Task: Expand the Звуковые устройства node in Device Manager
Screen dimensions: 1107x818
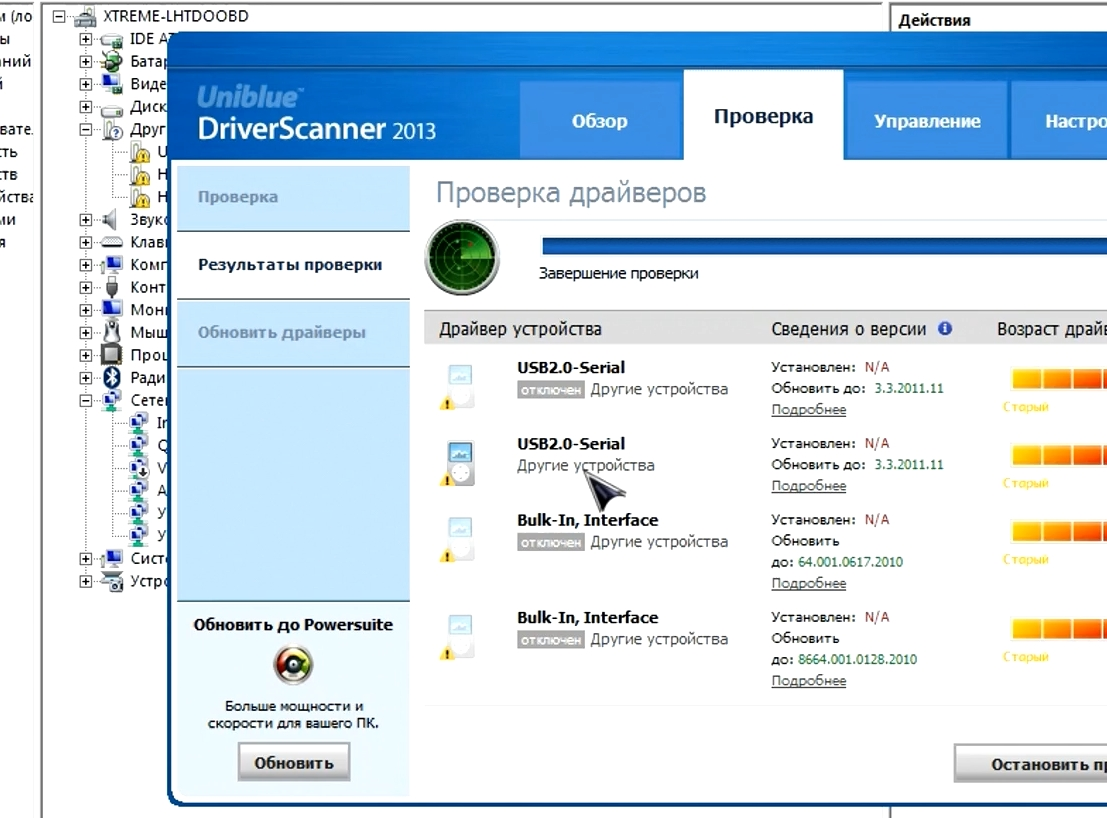Action: [x=85, y=219]
